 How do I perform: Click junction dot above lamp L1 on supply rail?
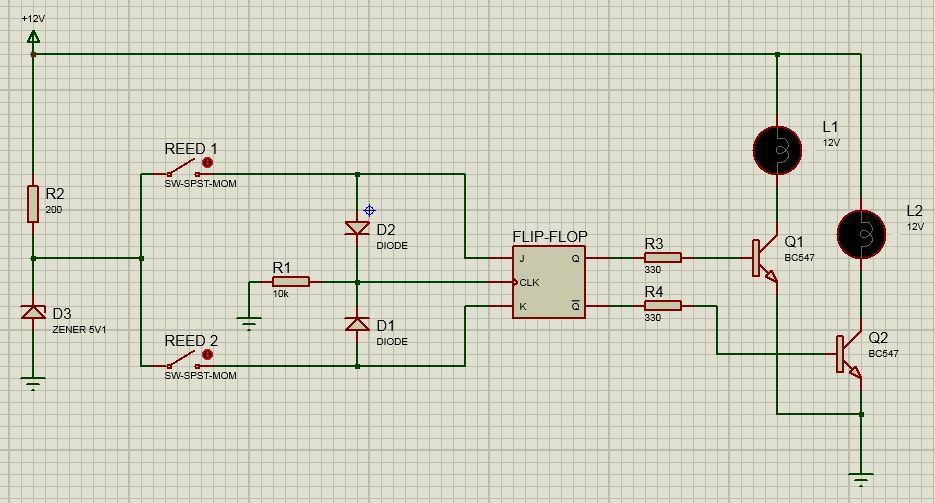[x=777, y=54]
